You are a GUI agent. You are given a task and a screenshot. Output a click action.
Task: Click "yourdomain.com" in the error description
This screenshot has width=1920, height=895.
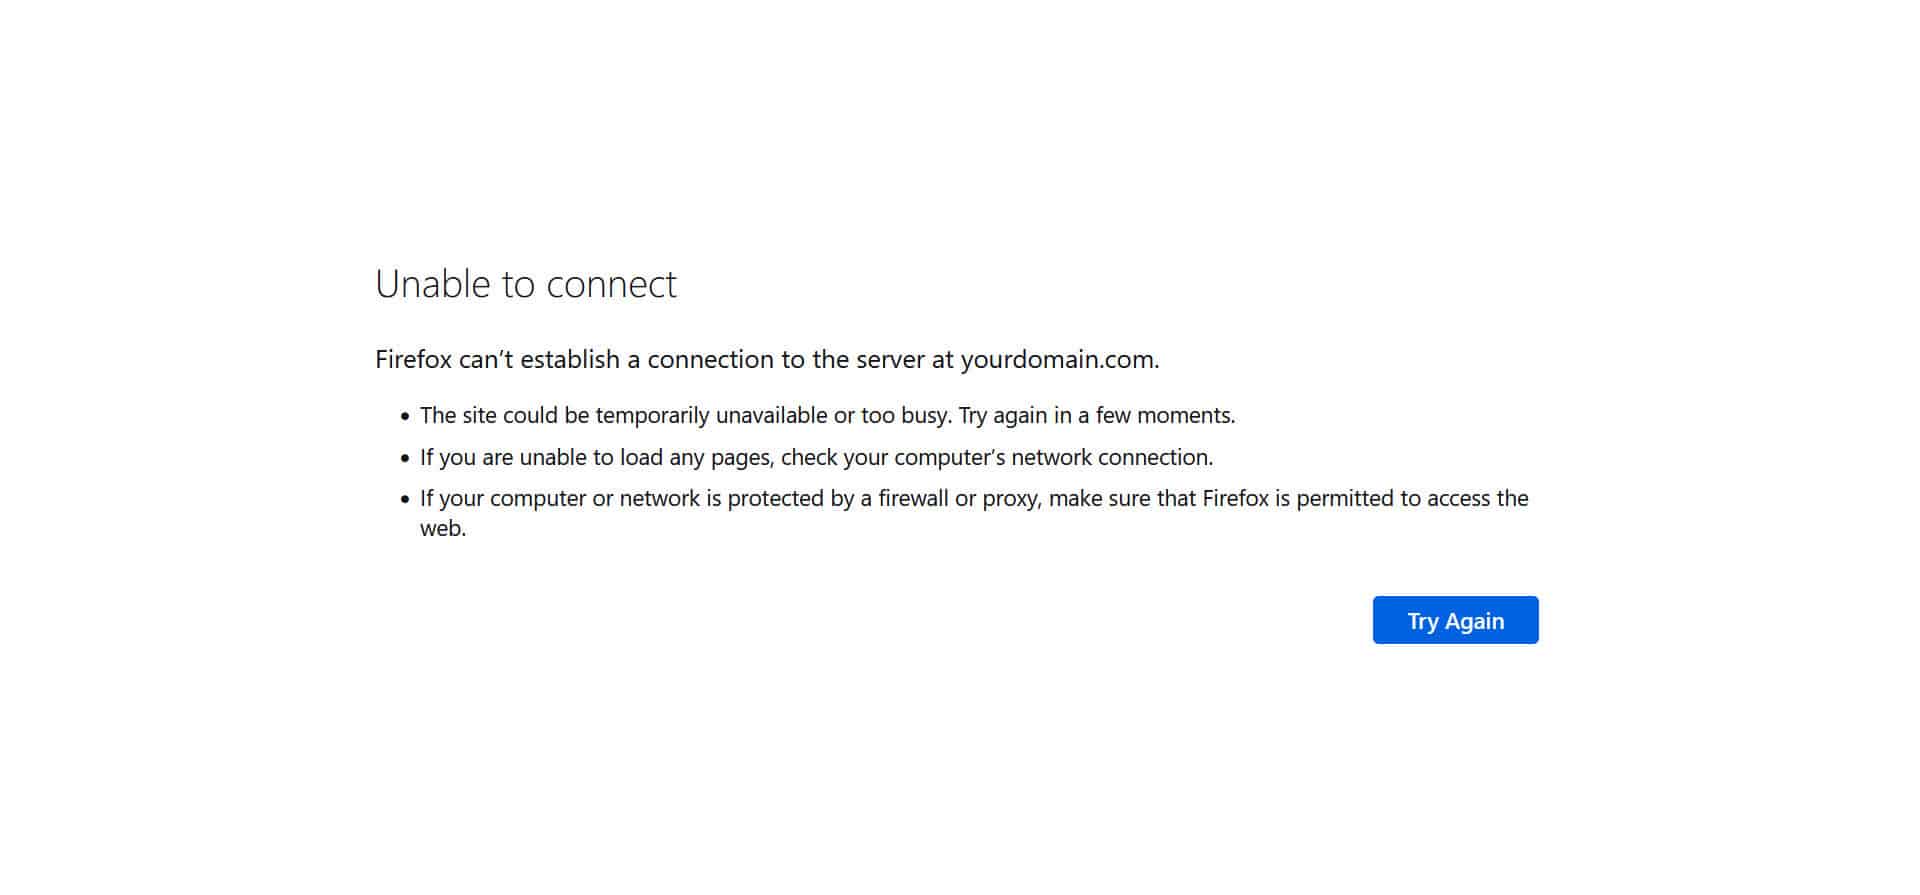click(1058, 360)
